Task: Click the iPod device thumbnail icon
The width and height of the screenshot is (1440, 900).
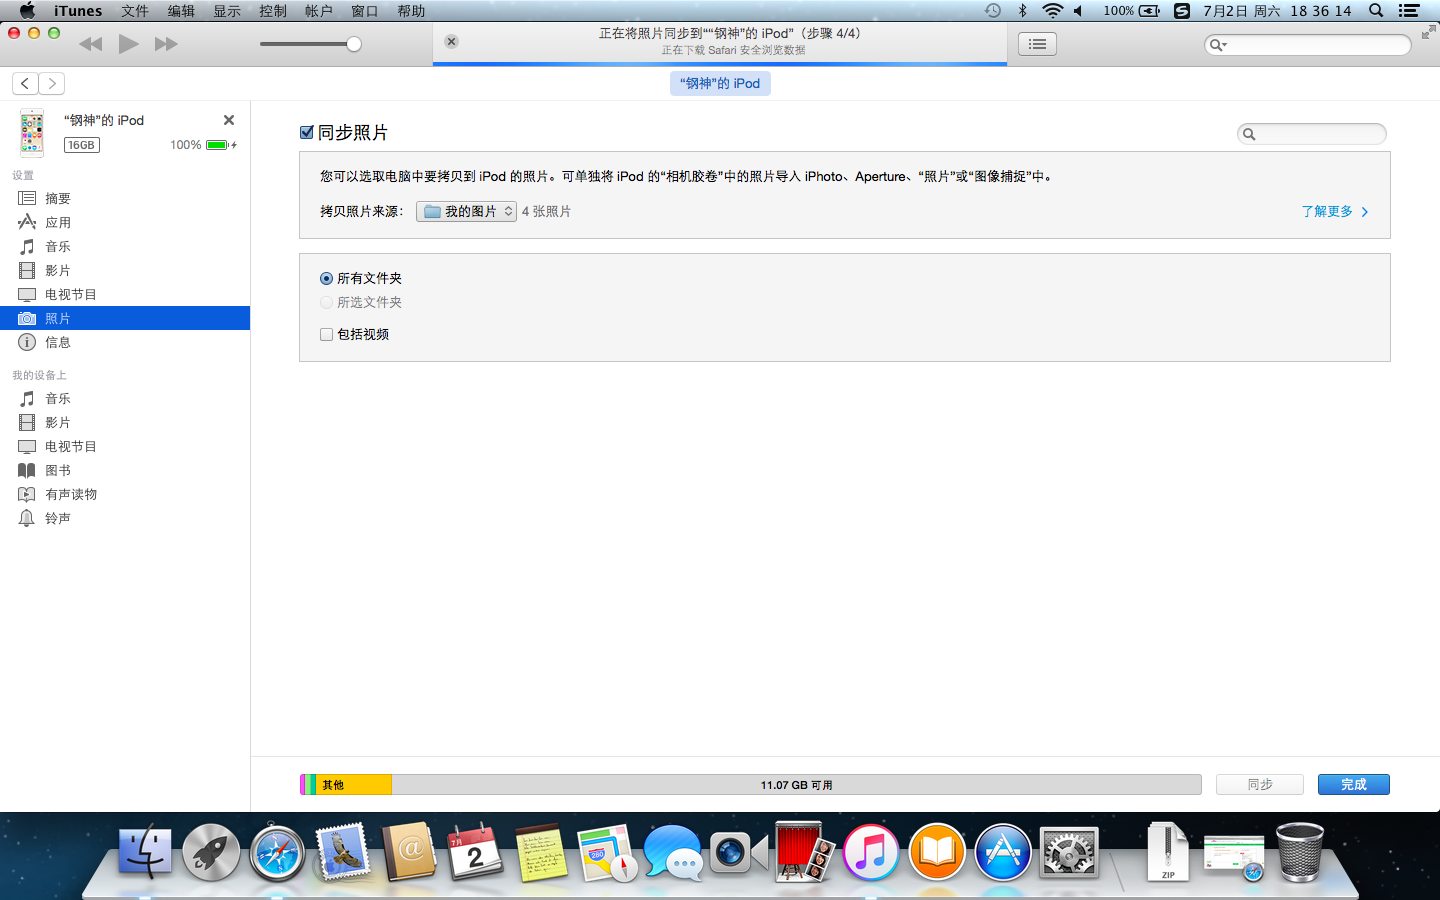Action: pyautogui.click(x=32, y=132)
